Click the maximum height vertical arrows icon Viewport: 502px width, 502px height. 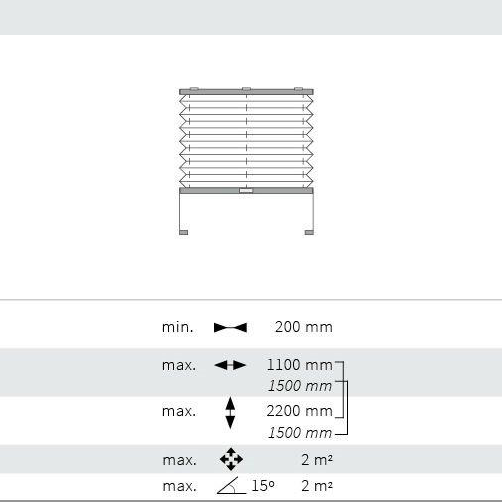click(230, 413)
